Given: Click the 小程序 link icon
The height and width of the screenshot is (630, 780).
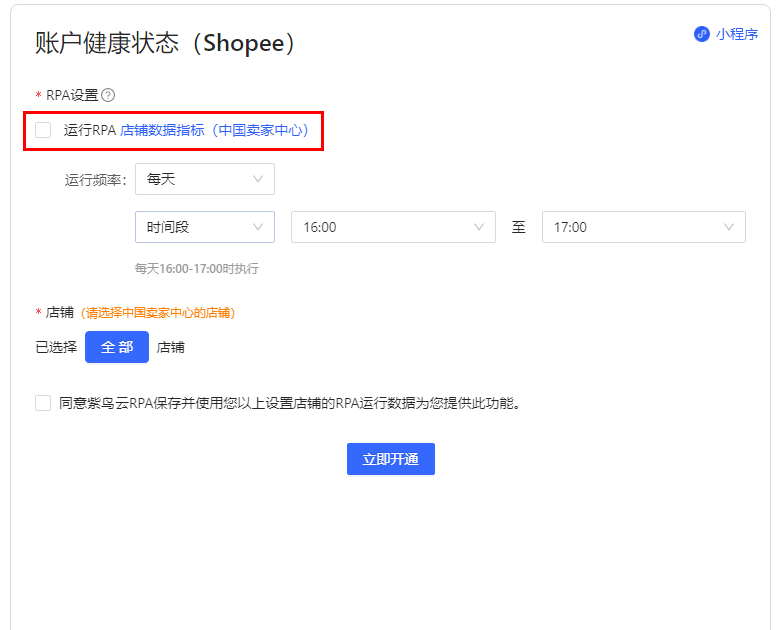Looking at the screenshot, I should click(x=701, y=34).
